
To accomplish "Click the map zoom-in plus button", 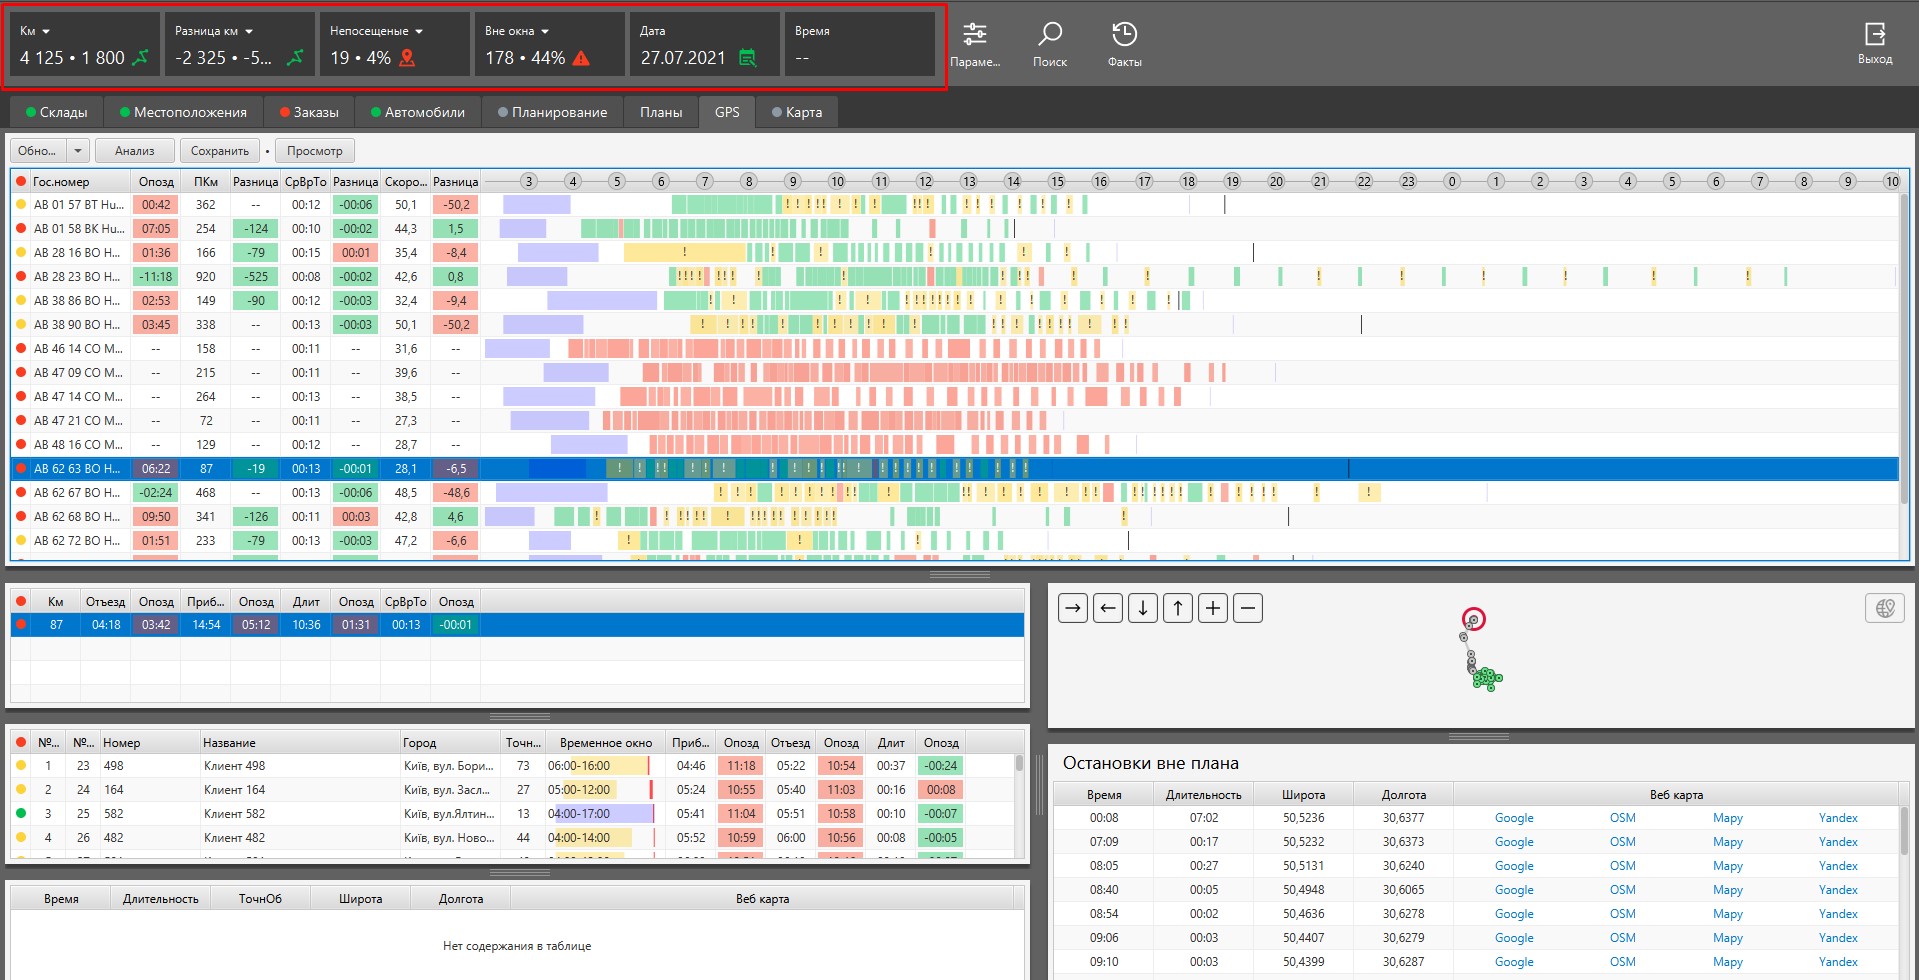I will coord(1213,608).
